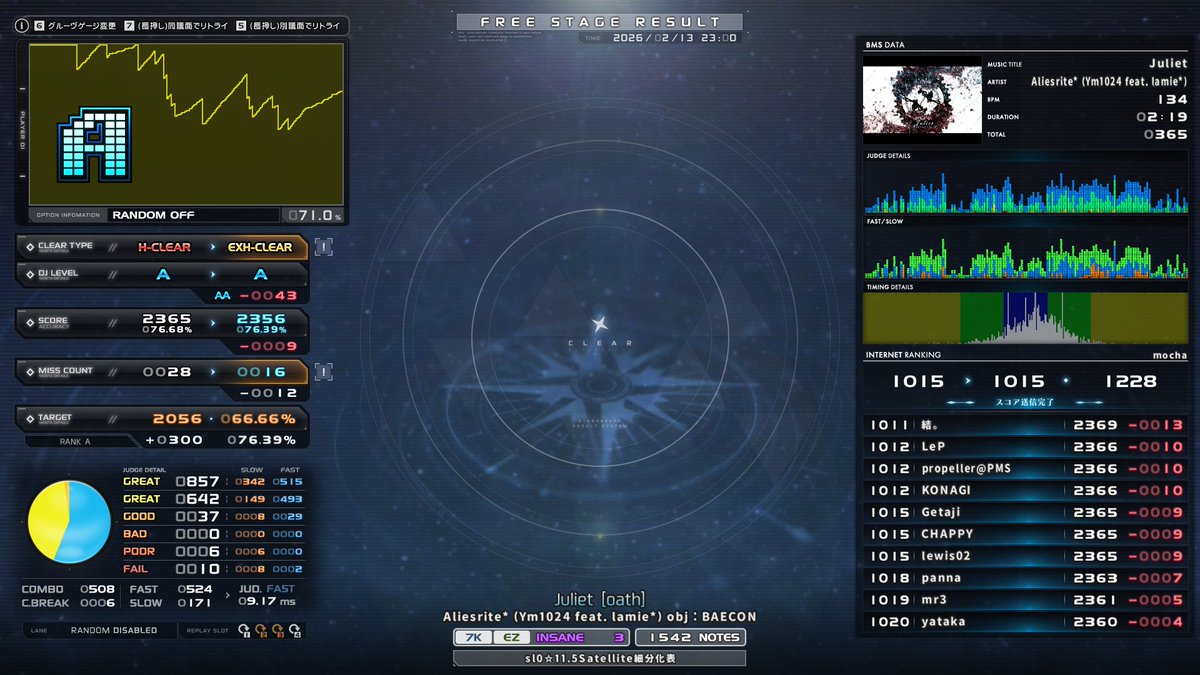Click the key 6 groove gauge change icon
Screen dimensions: 1200x675
[x=39, y=26]
